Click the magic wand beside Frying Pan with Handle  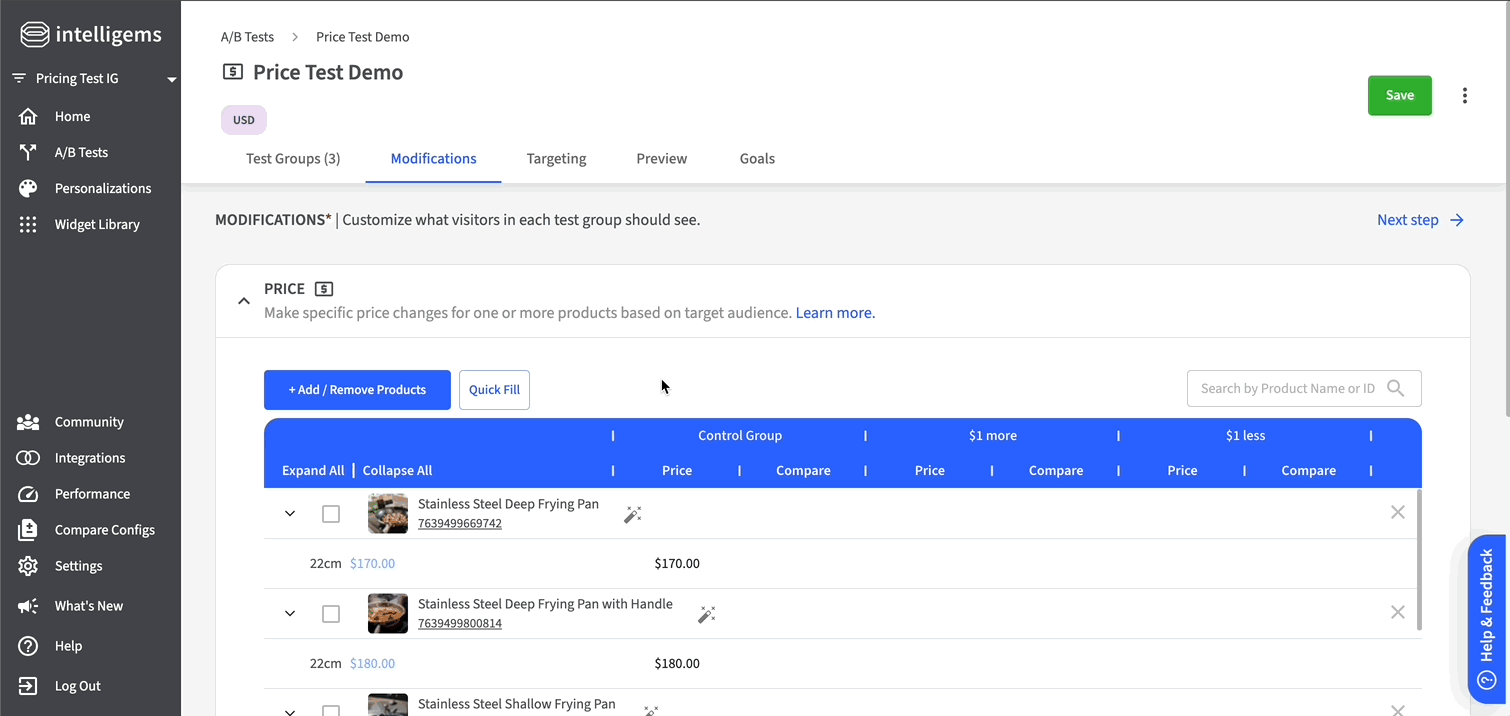pyautogui.click(x=706, y=614)
